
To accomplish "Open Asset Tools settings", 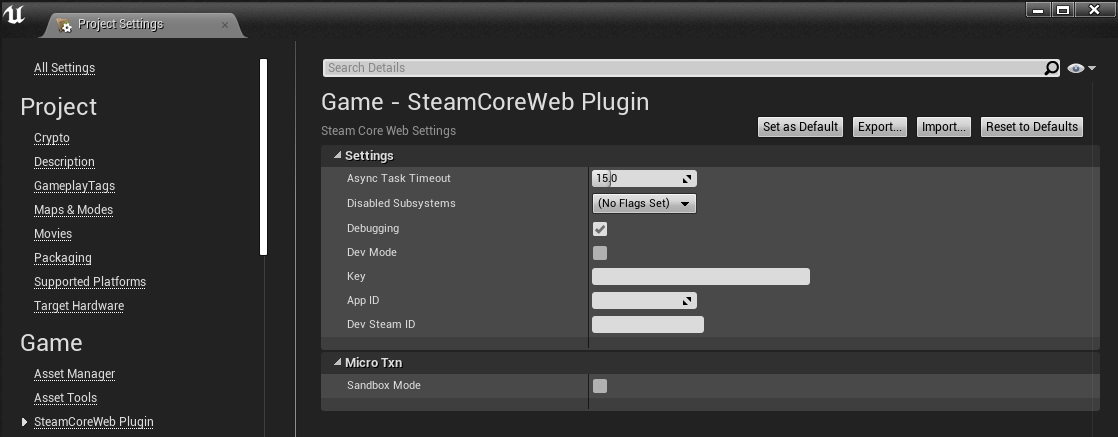I will pyautogui.click(x=65, y=398).
